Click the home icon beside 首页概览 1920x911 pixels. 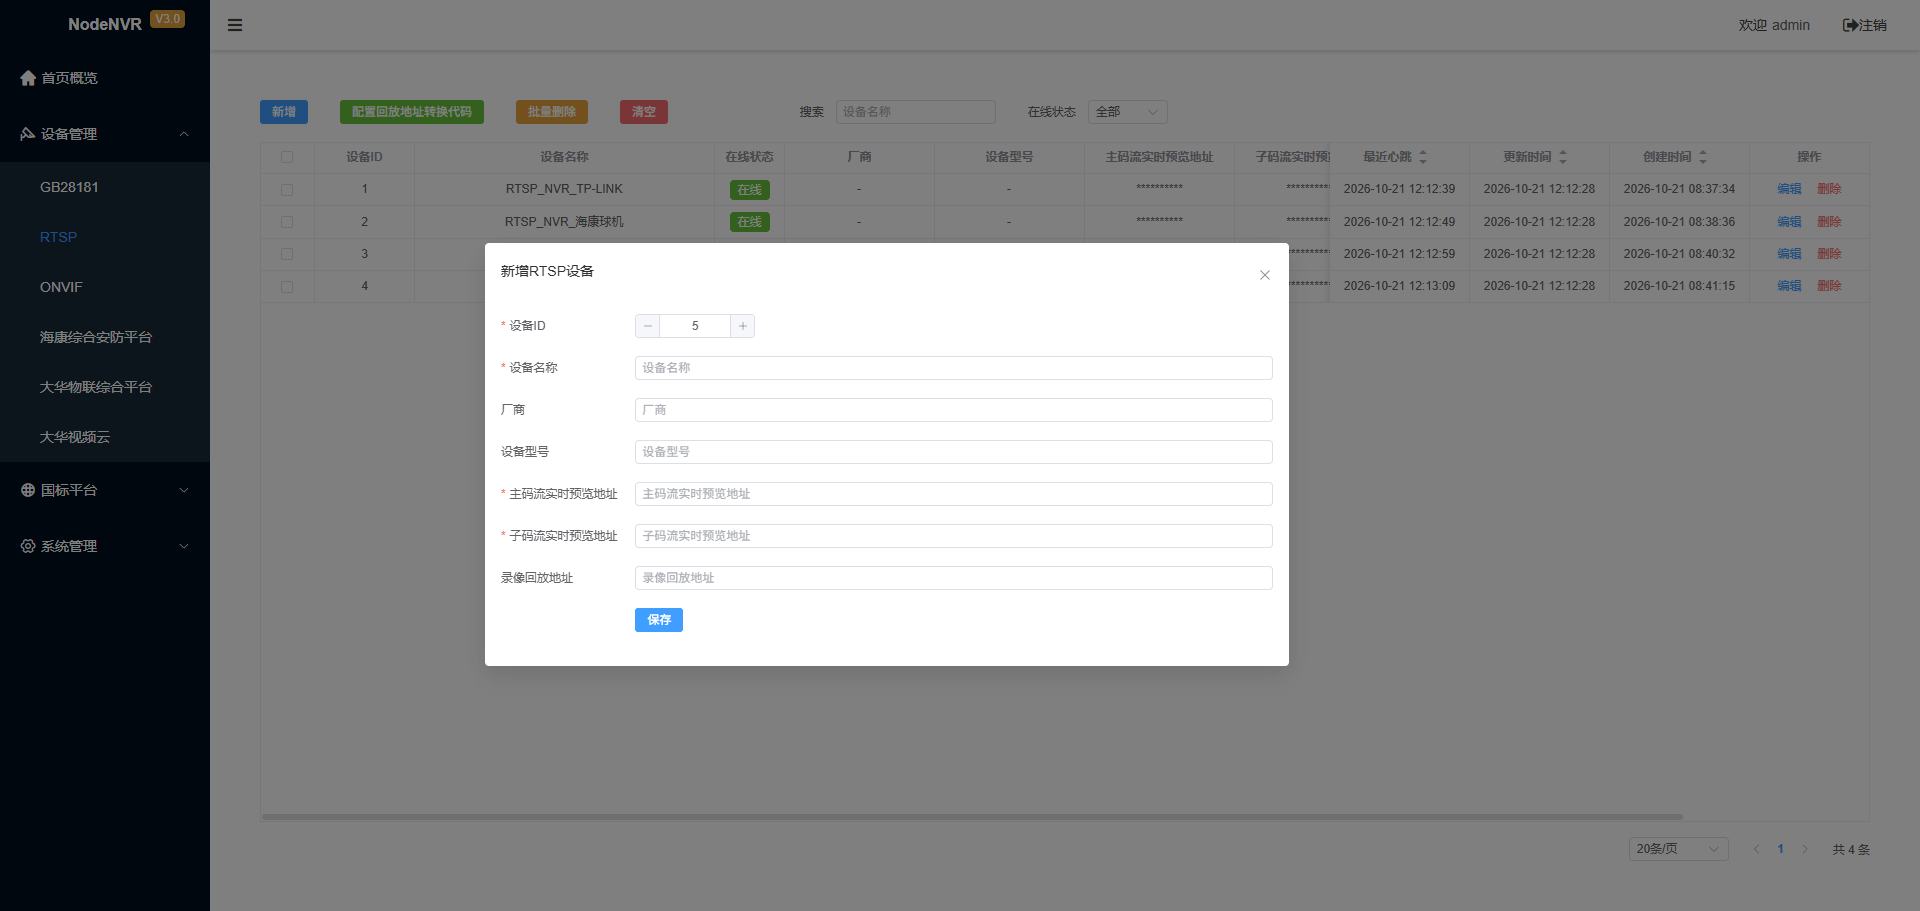(x=28, y=78)
